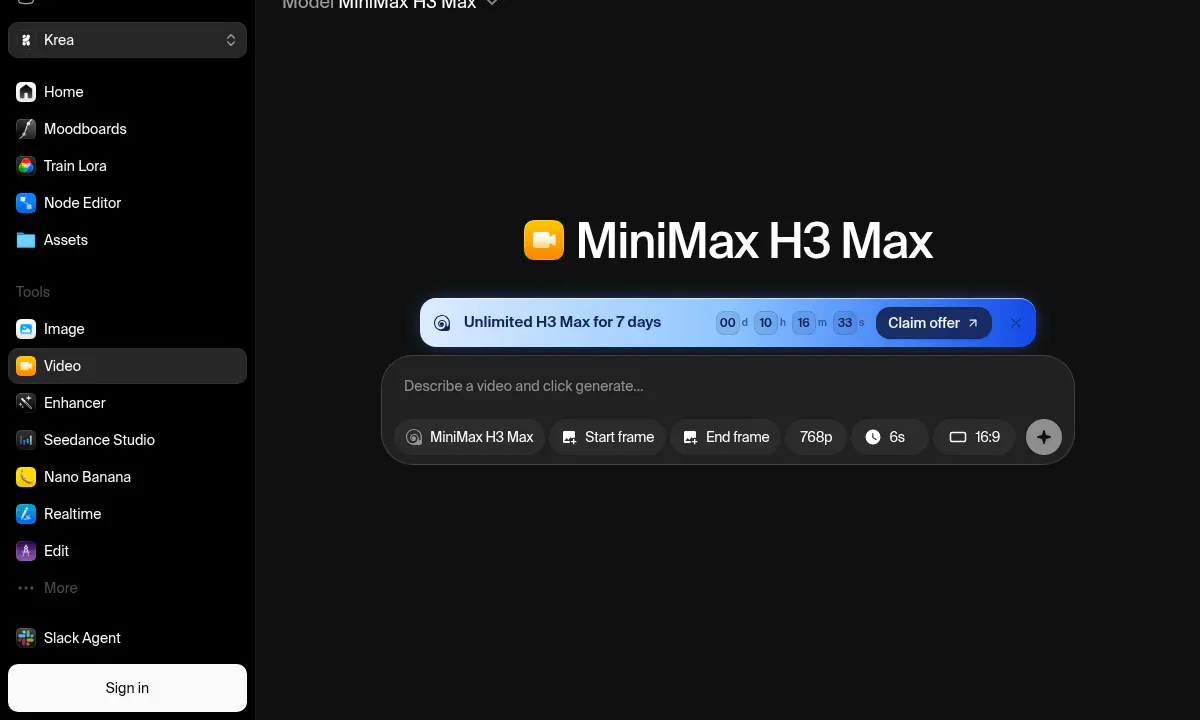Click the hours countdown box in banner
Viewport: 1200px width, 720px height.
coord(766,323)
